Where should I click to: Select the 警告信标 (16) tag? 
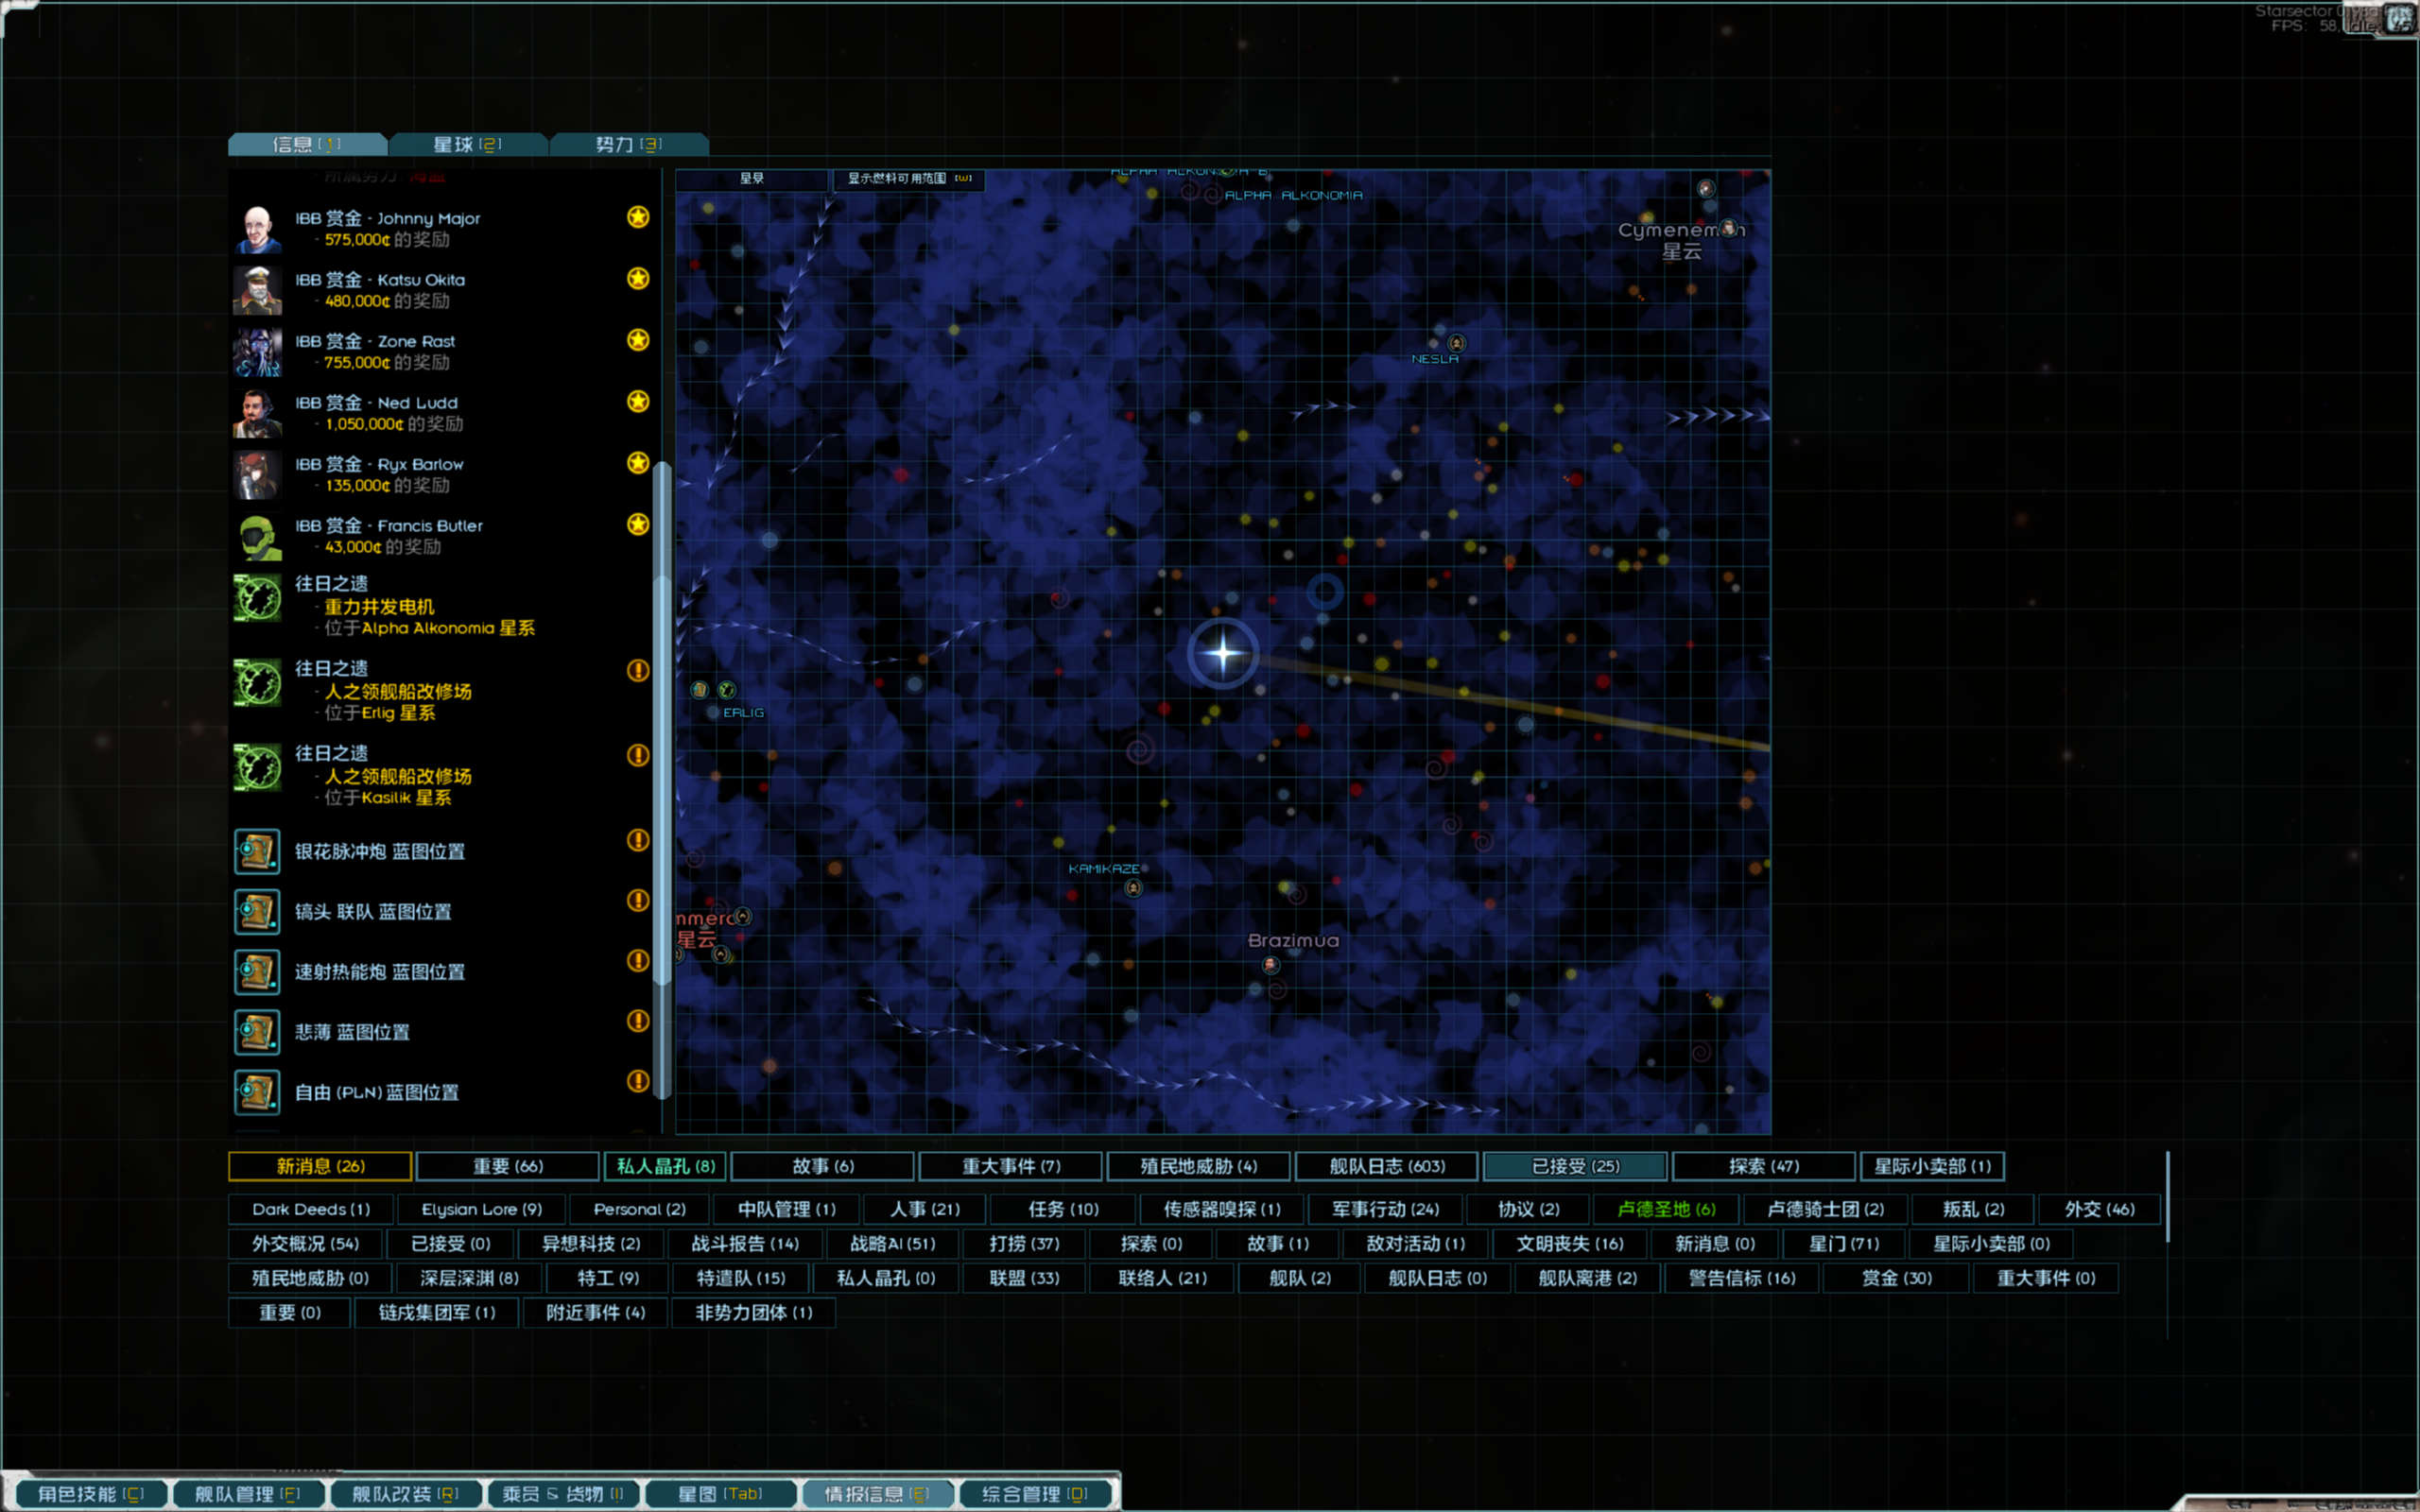pyautogui.click(x=1741, y=1278)
